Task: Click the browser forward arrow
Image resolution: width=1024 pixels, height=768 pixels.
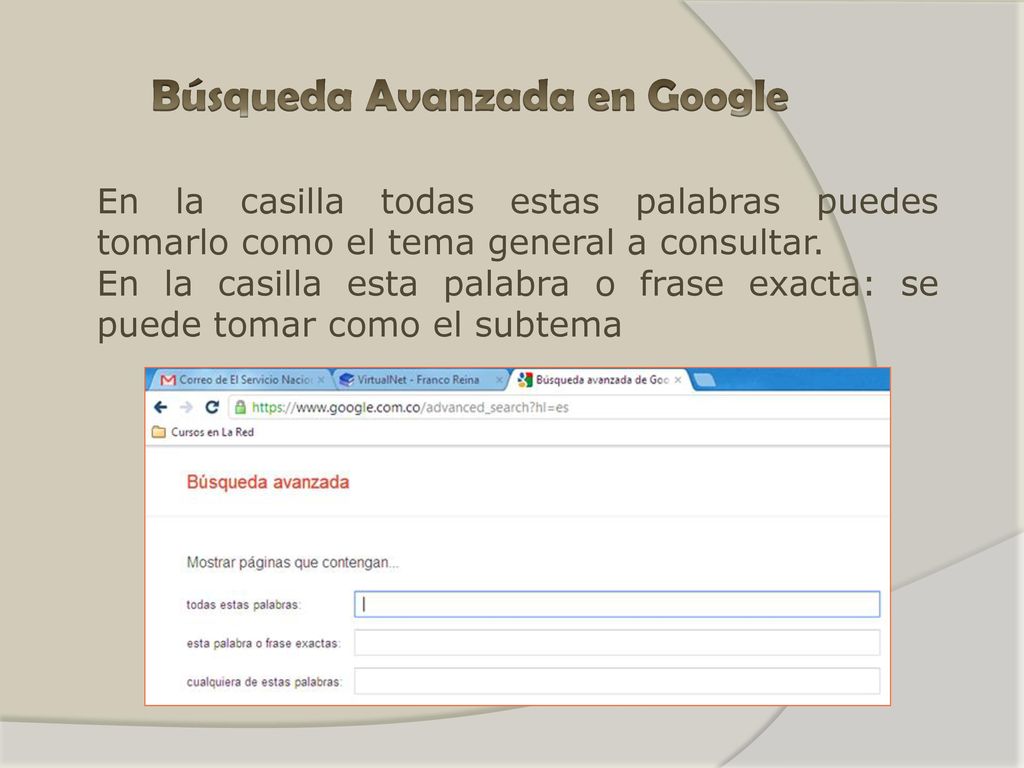Action: coord(186,408)
